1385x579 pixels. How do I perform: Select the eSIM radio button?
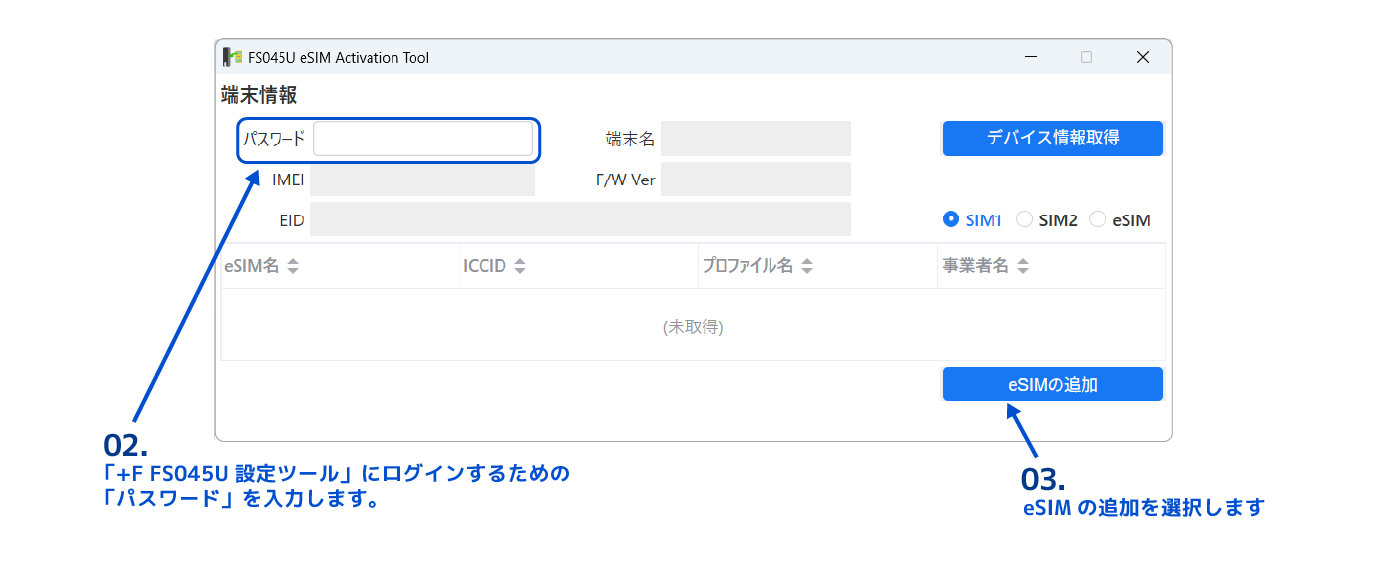pos(1097,220)
